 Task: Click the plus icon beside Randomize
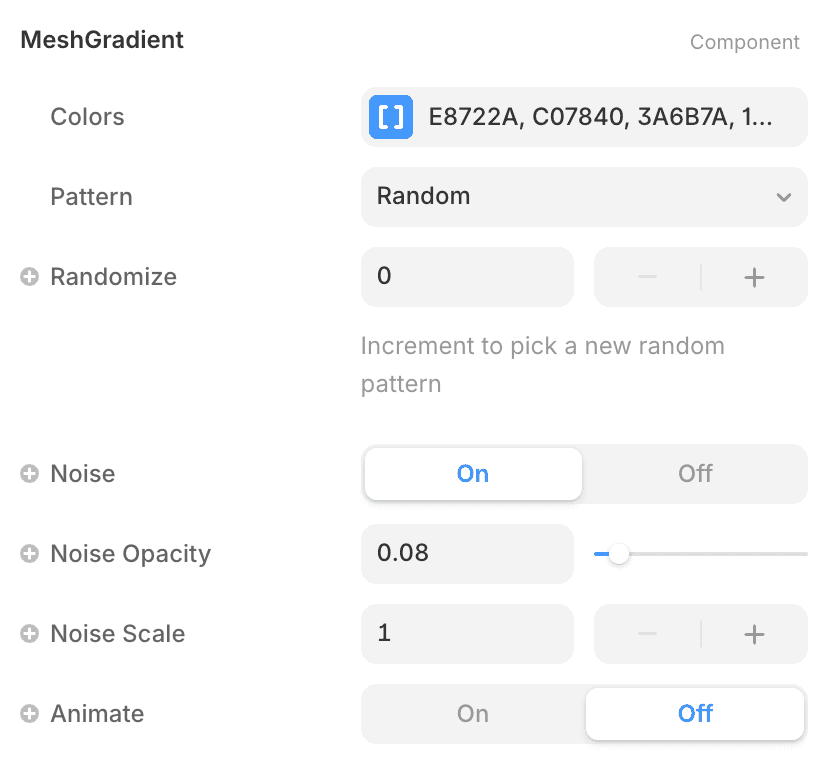click(x=29, y=277)
